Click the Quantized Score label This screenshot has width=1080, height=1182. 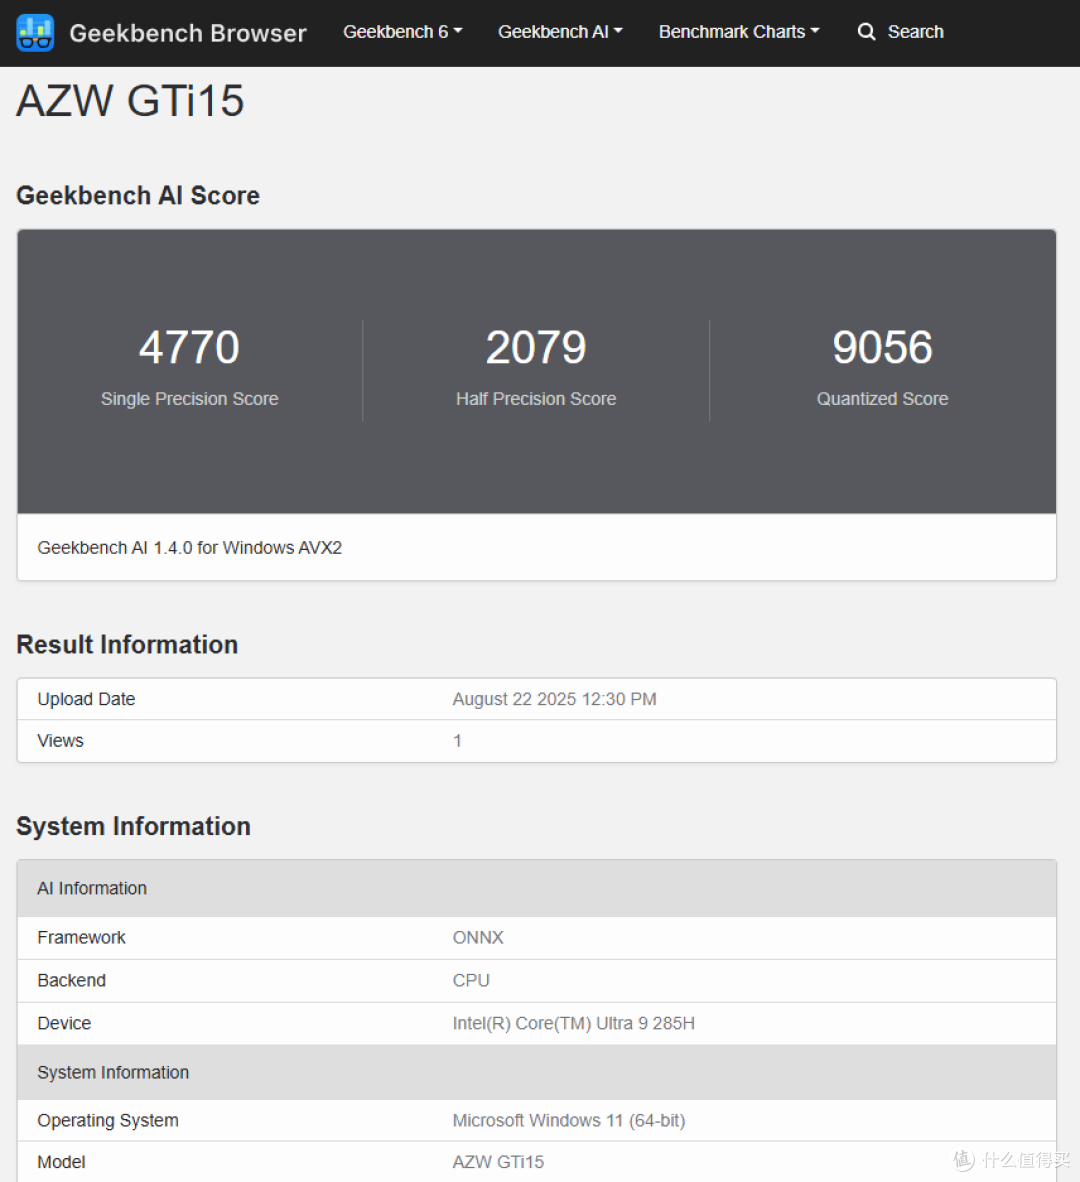pyautogui.click(x=883, y=399)
